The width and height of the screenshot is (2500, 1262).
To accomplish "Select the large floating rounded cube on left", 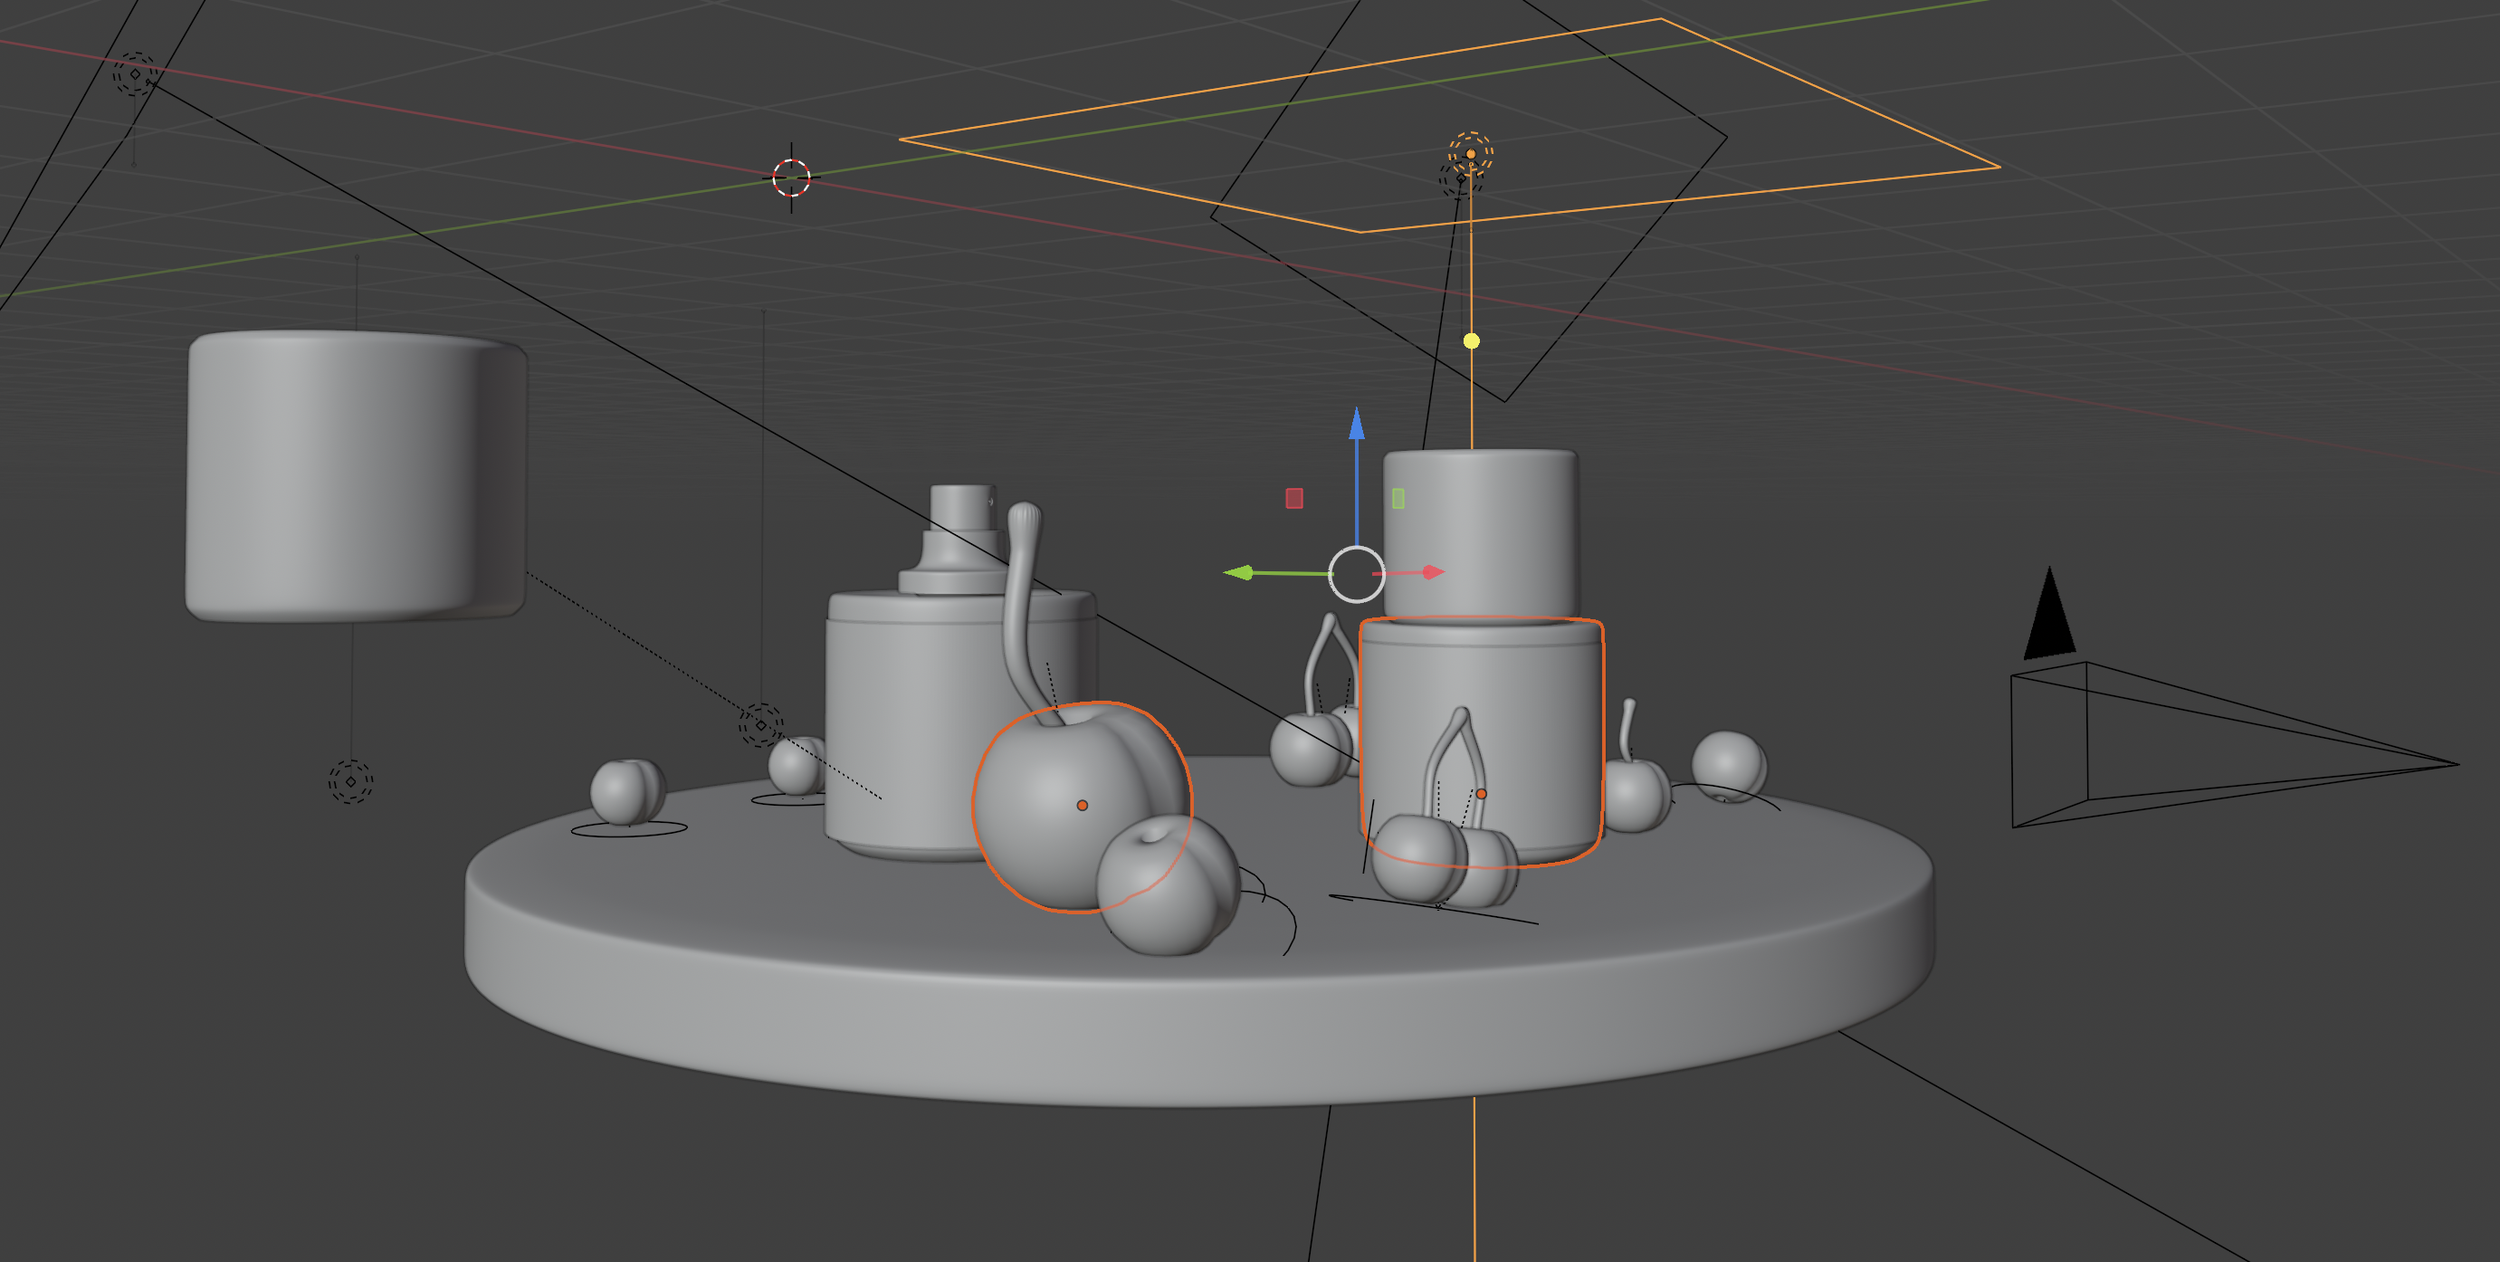I will pos(355,475).
